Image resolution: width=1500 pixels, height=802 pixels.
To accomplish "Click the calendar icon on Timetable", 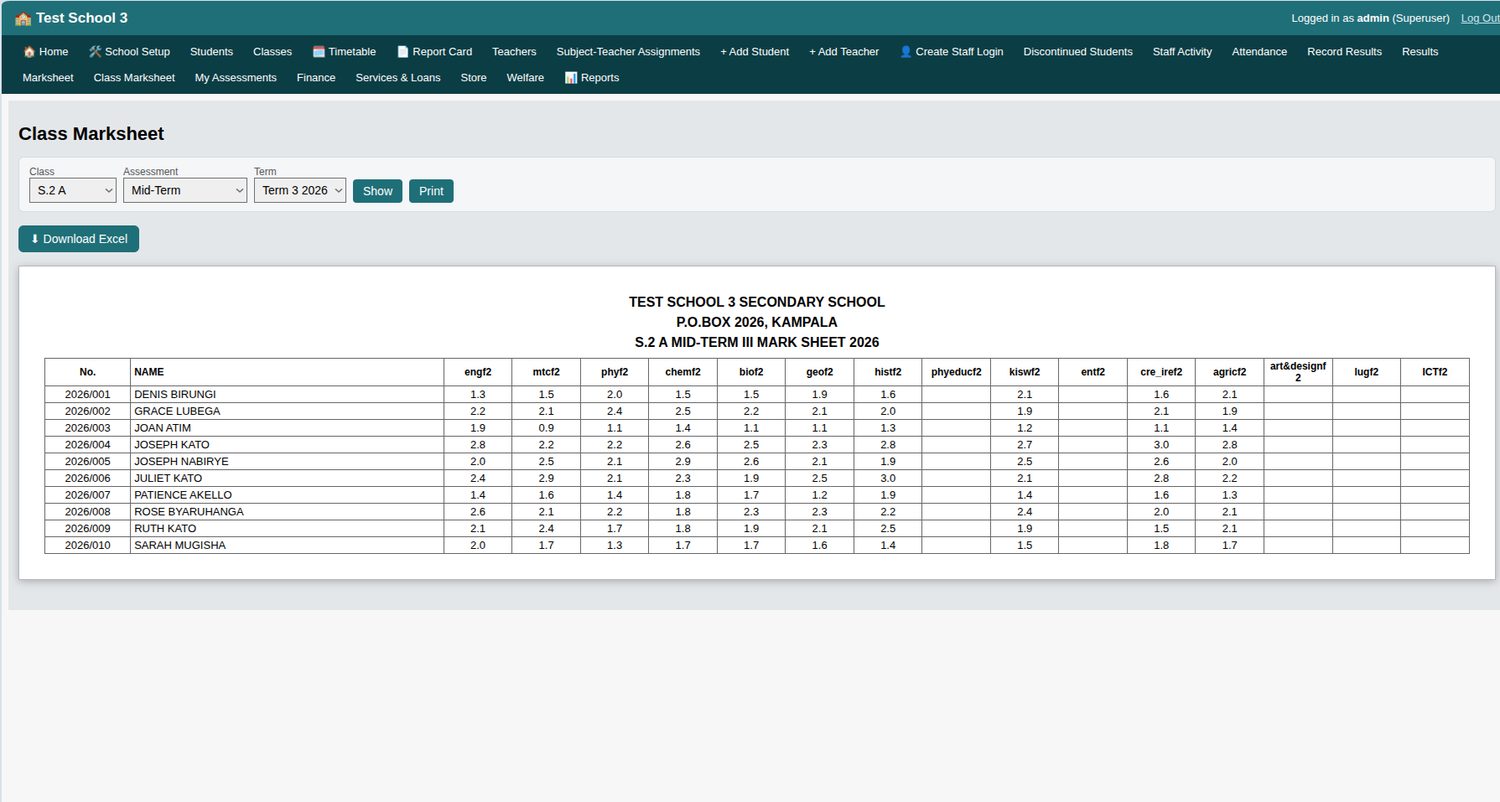I will point(319,51).
